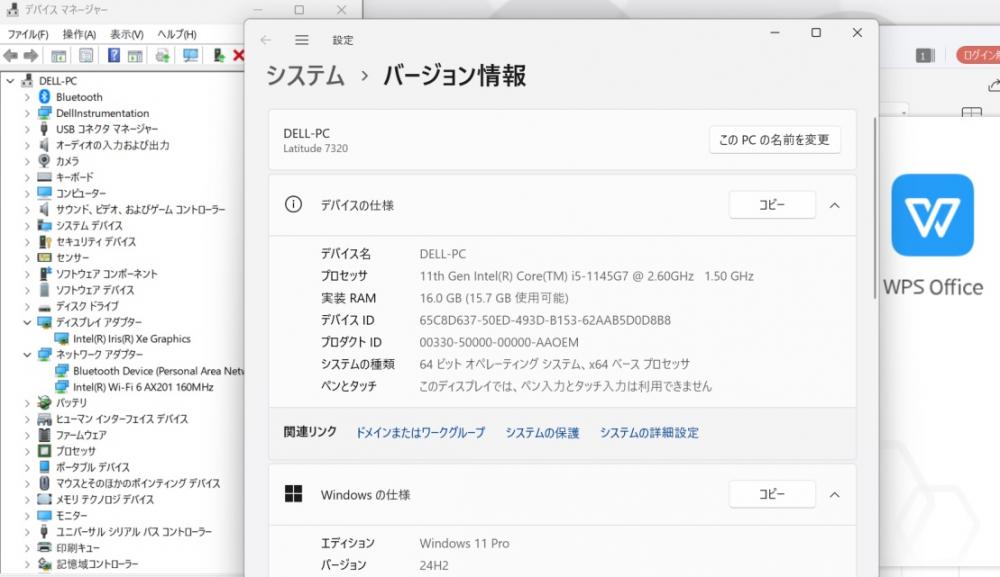1000x577 pixels.
Task: Collapse the ディスプレイ アダプター node
Action: [27, 322]
